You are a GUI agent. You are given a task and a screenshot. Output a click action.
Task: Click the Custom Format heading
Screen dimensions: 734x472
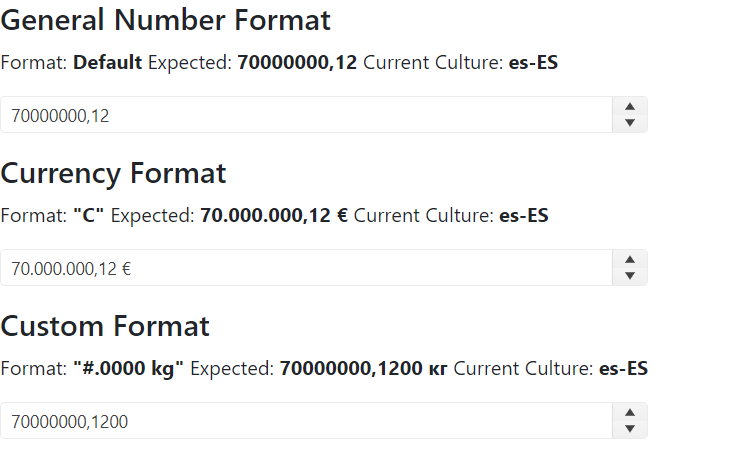click(x=105, y=326)
